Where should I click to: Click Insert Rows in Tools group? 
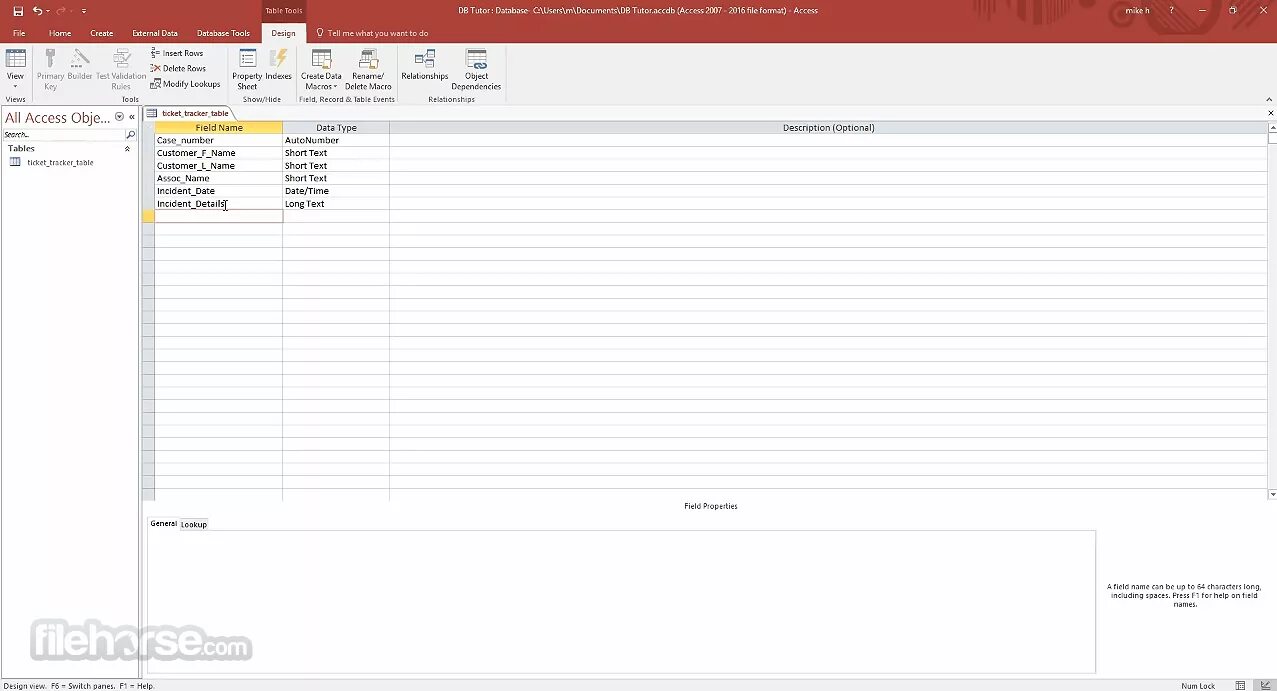tap(177, 53)
